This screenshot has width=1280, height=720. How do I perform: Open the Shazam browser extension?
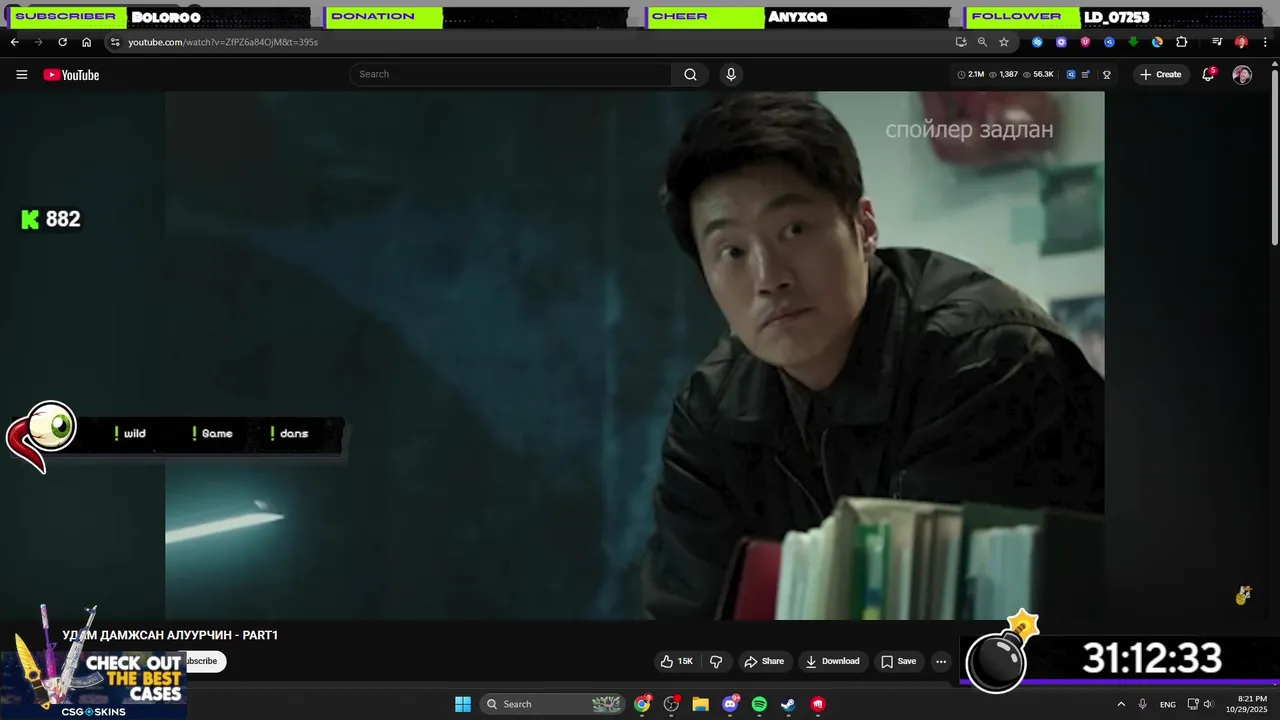coord(1037,42)
